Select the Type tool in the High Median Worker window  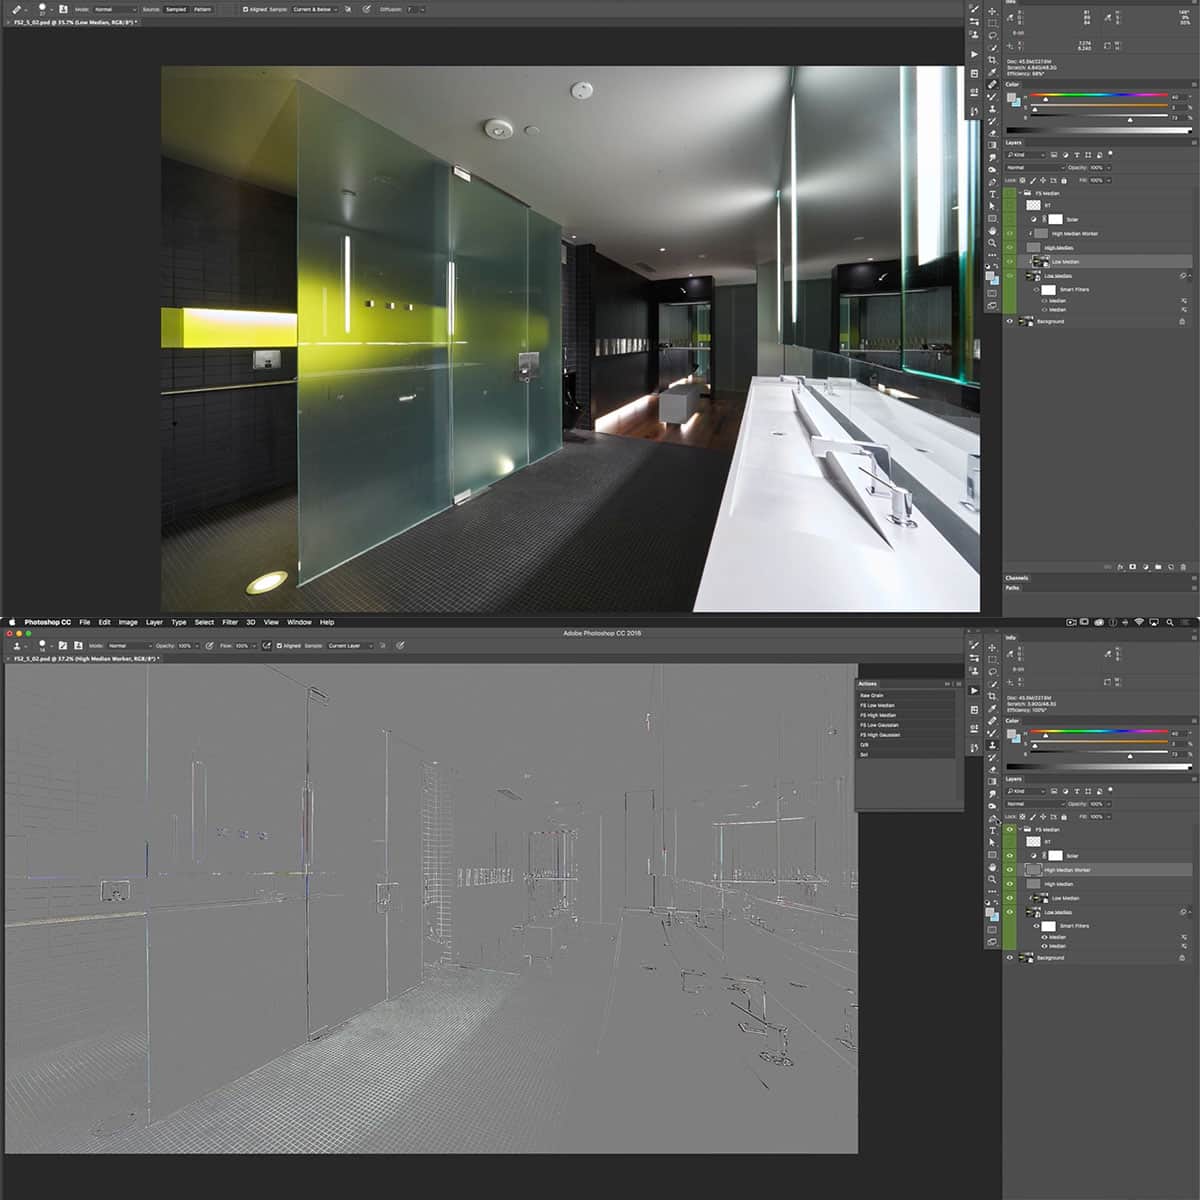click(x=992, y=831)
